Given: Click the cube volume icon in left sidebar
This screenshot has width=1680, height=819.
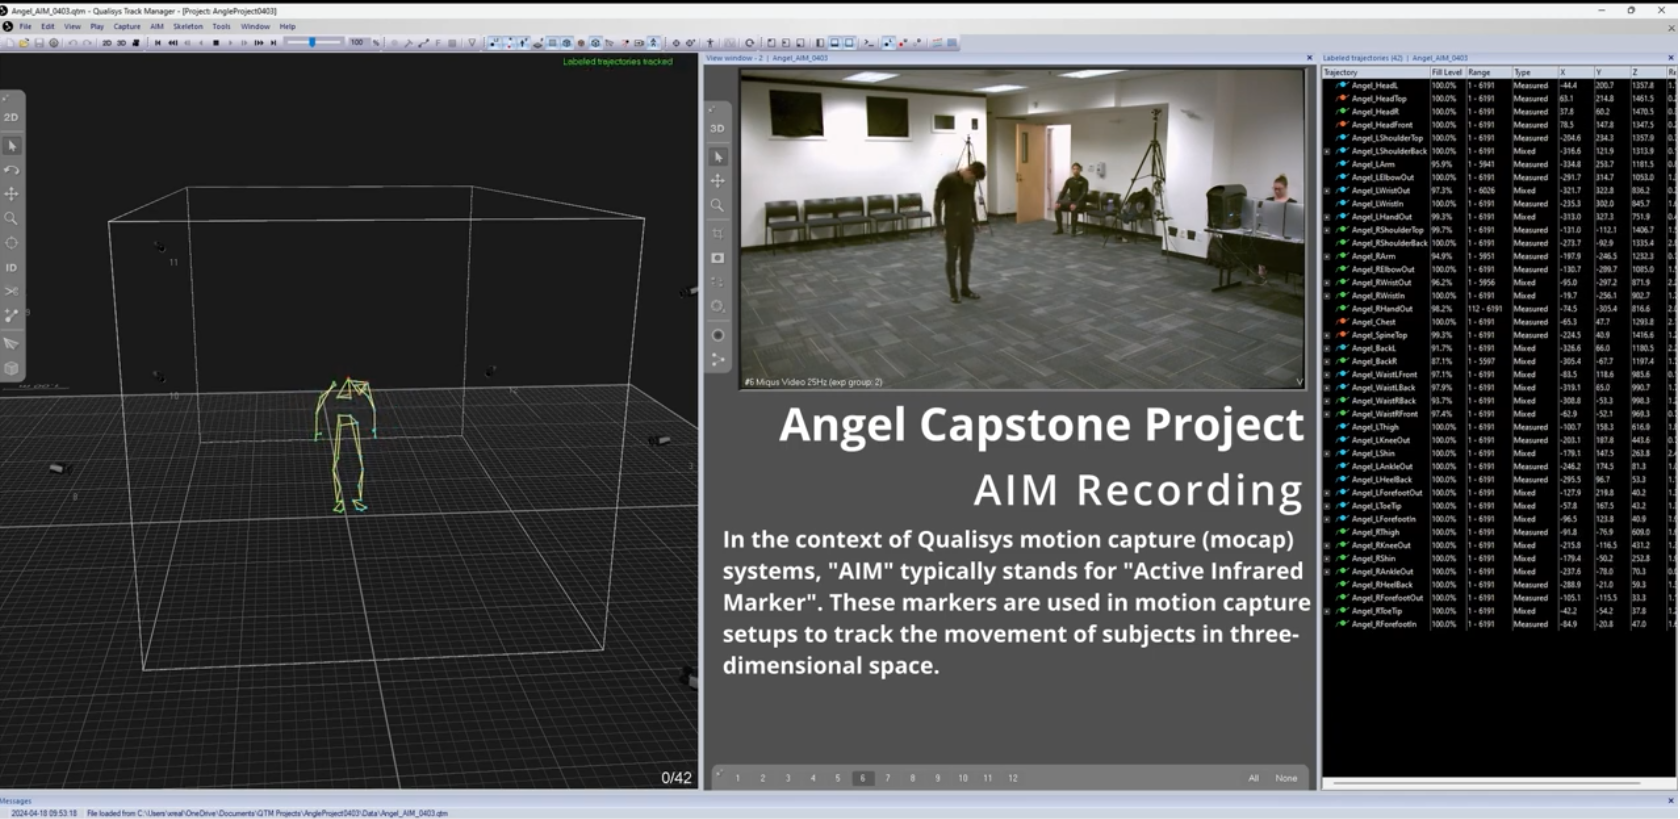Looking at the screenshot, I should [11, 368].
